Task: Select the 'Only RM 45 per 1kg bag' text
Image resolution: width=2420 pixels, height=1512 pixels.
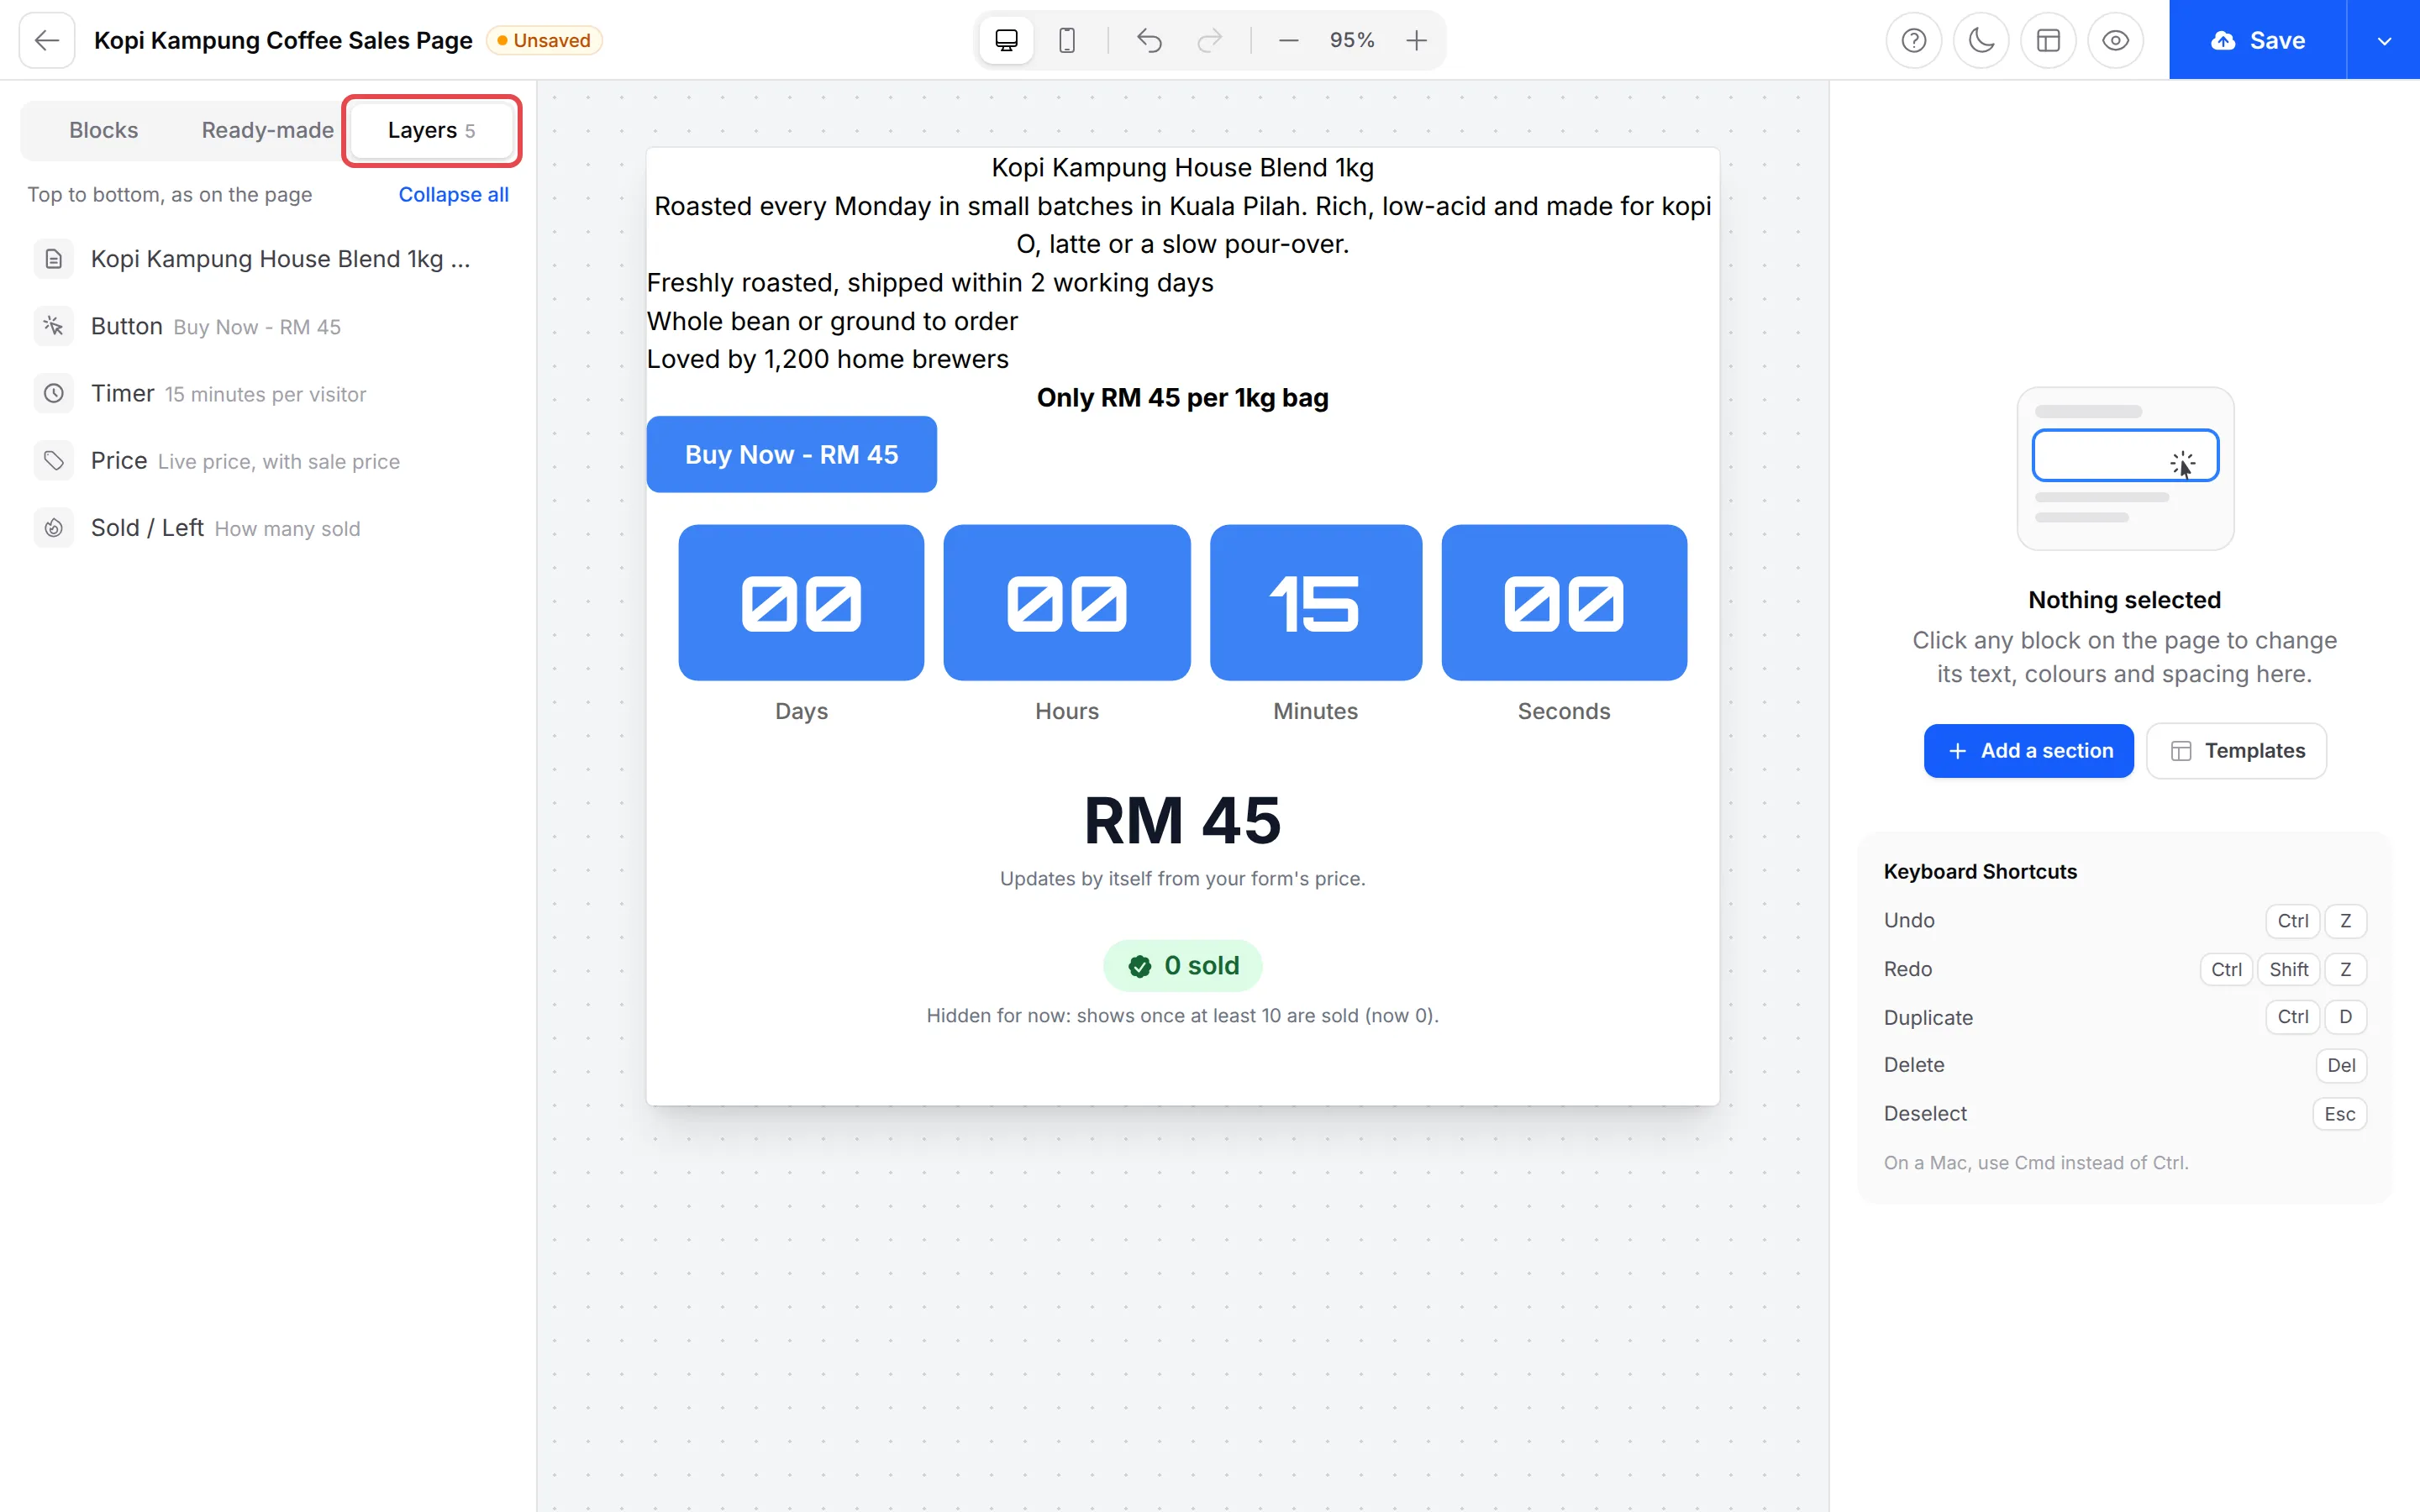Action: 1182,398
